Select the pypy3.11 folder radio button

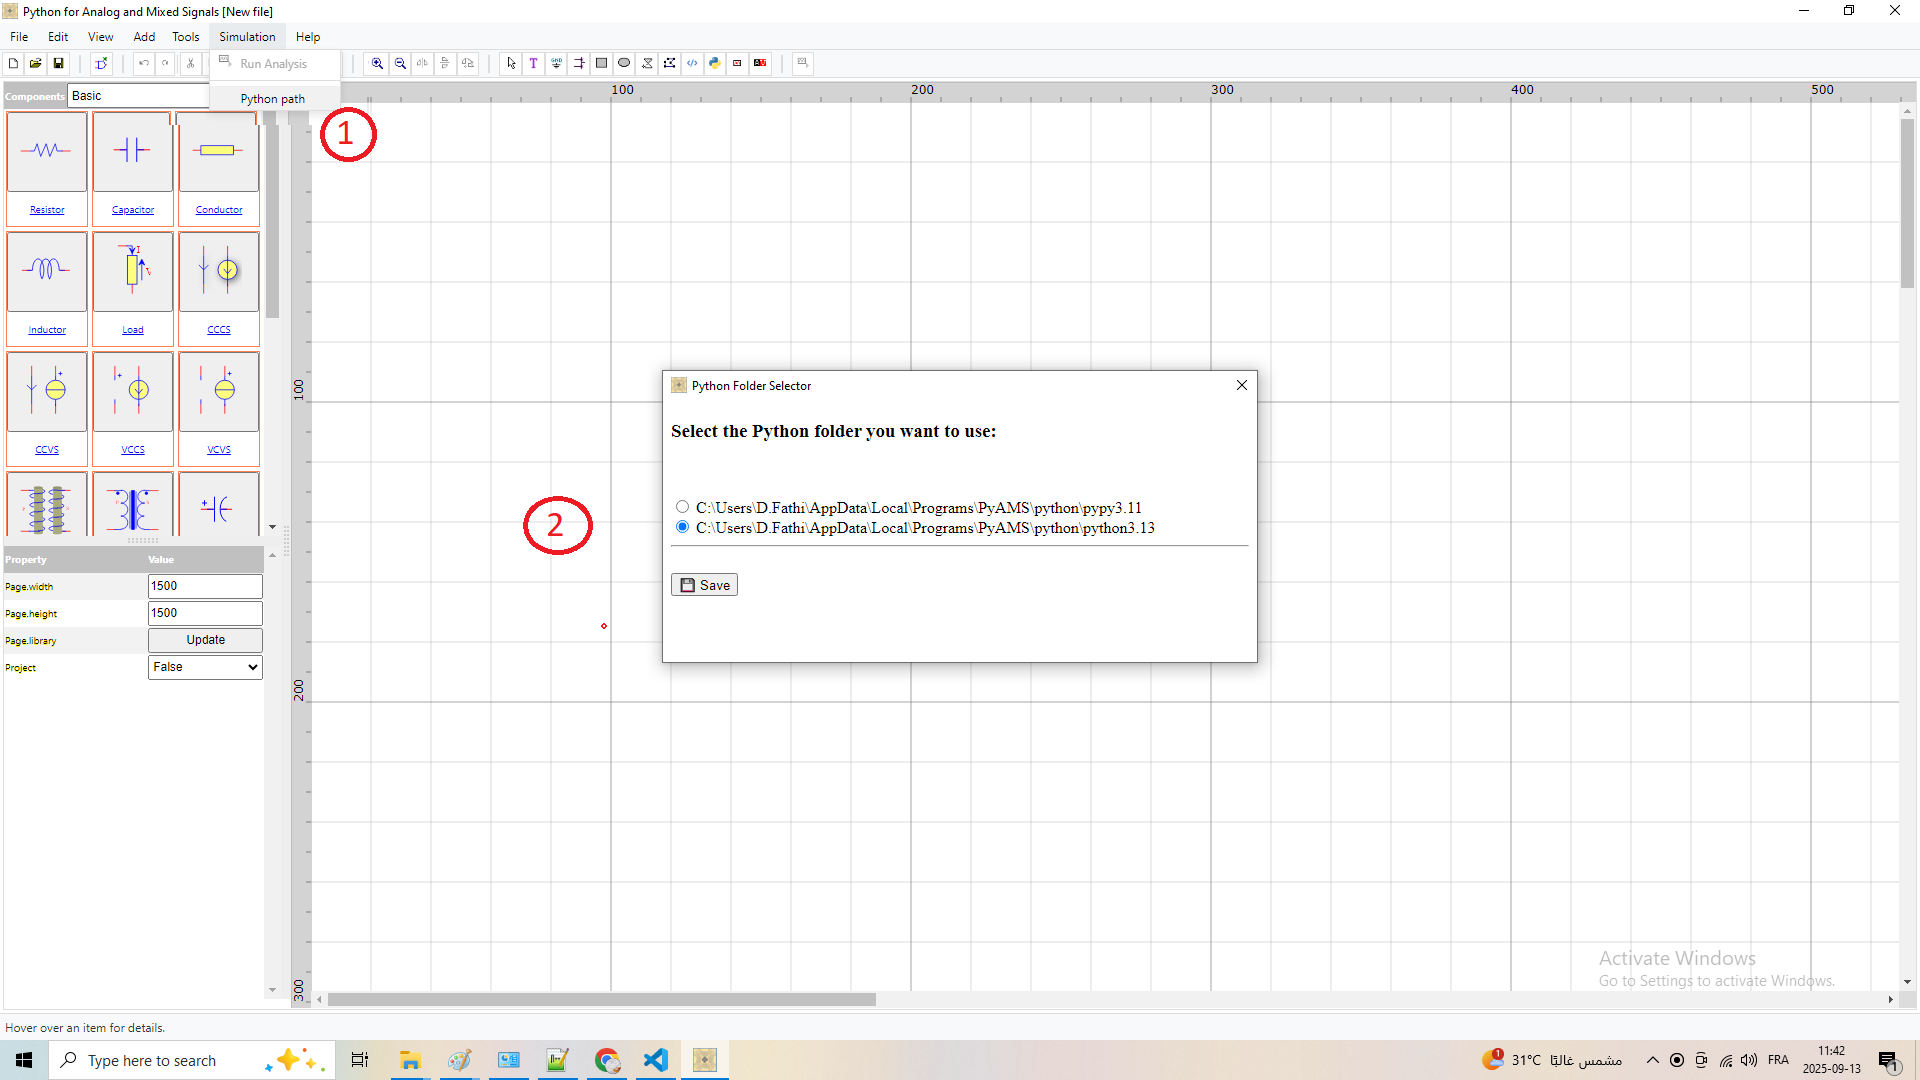pyautogui.click(x=682, y=507)
